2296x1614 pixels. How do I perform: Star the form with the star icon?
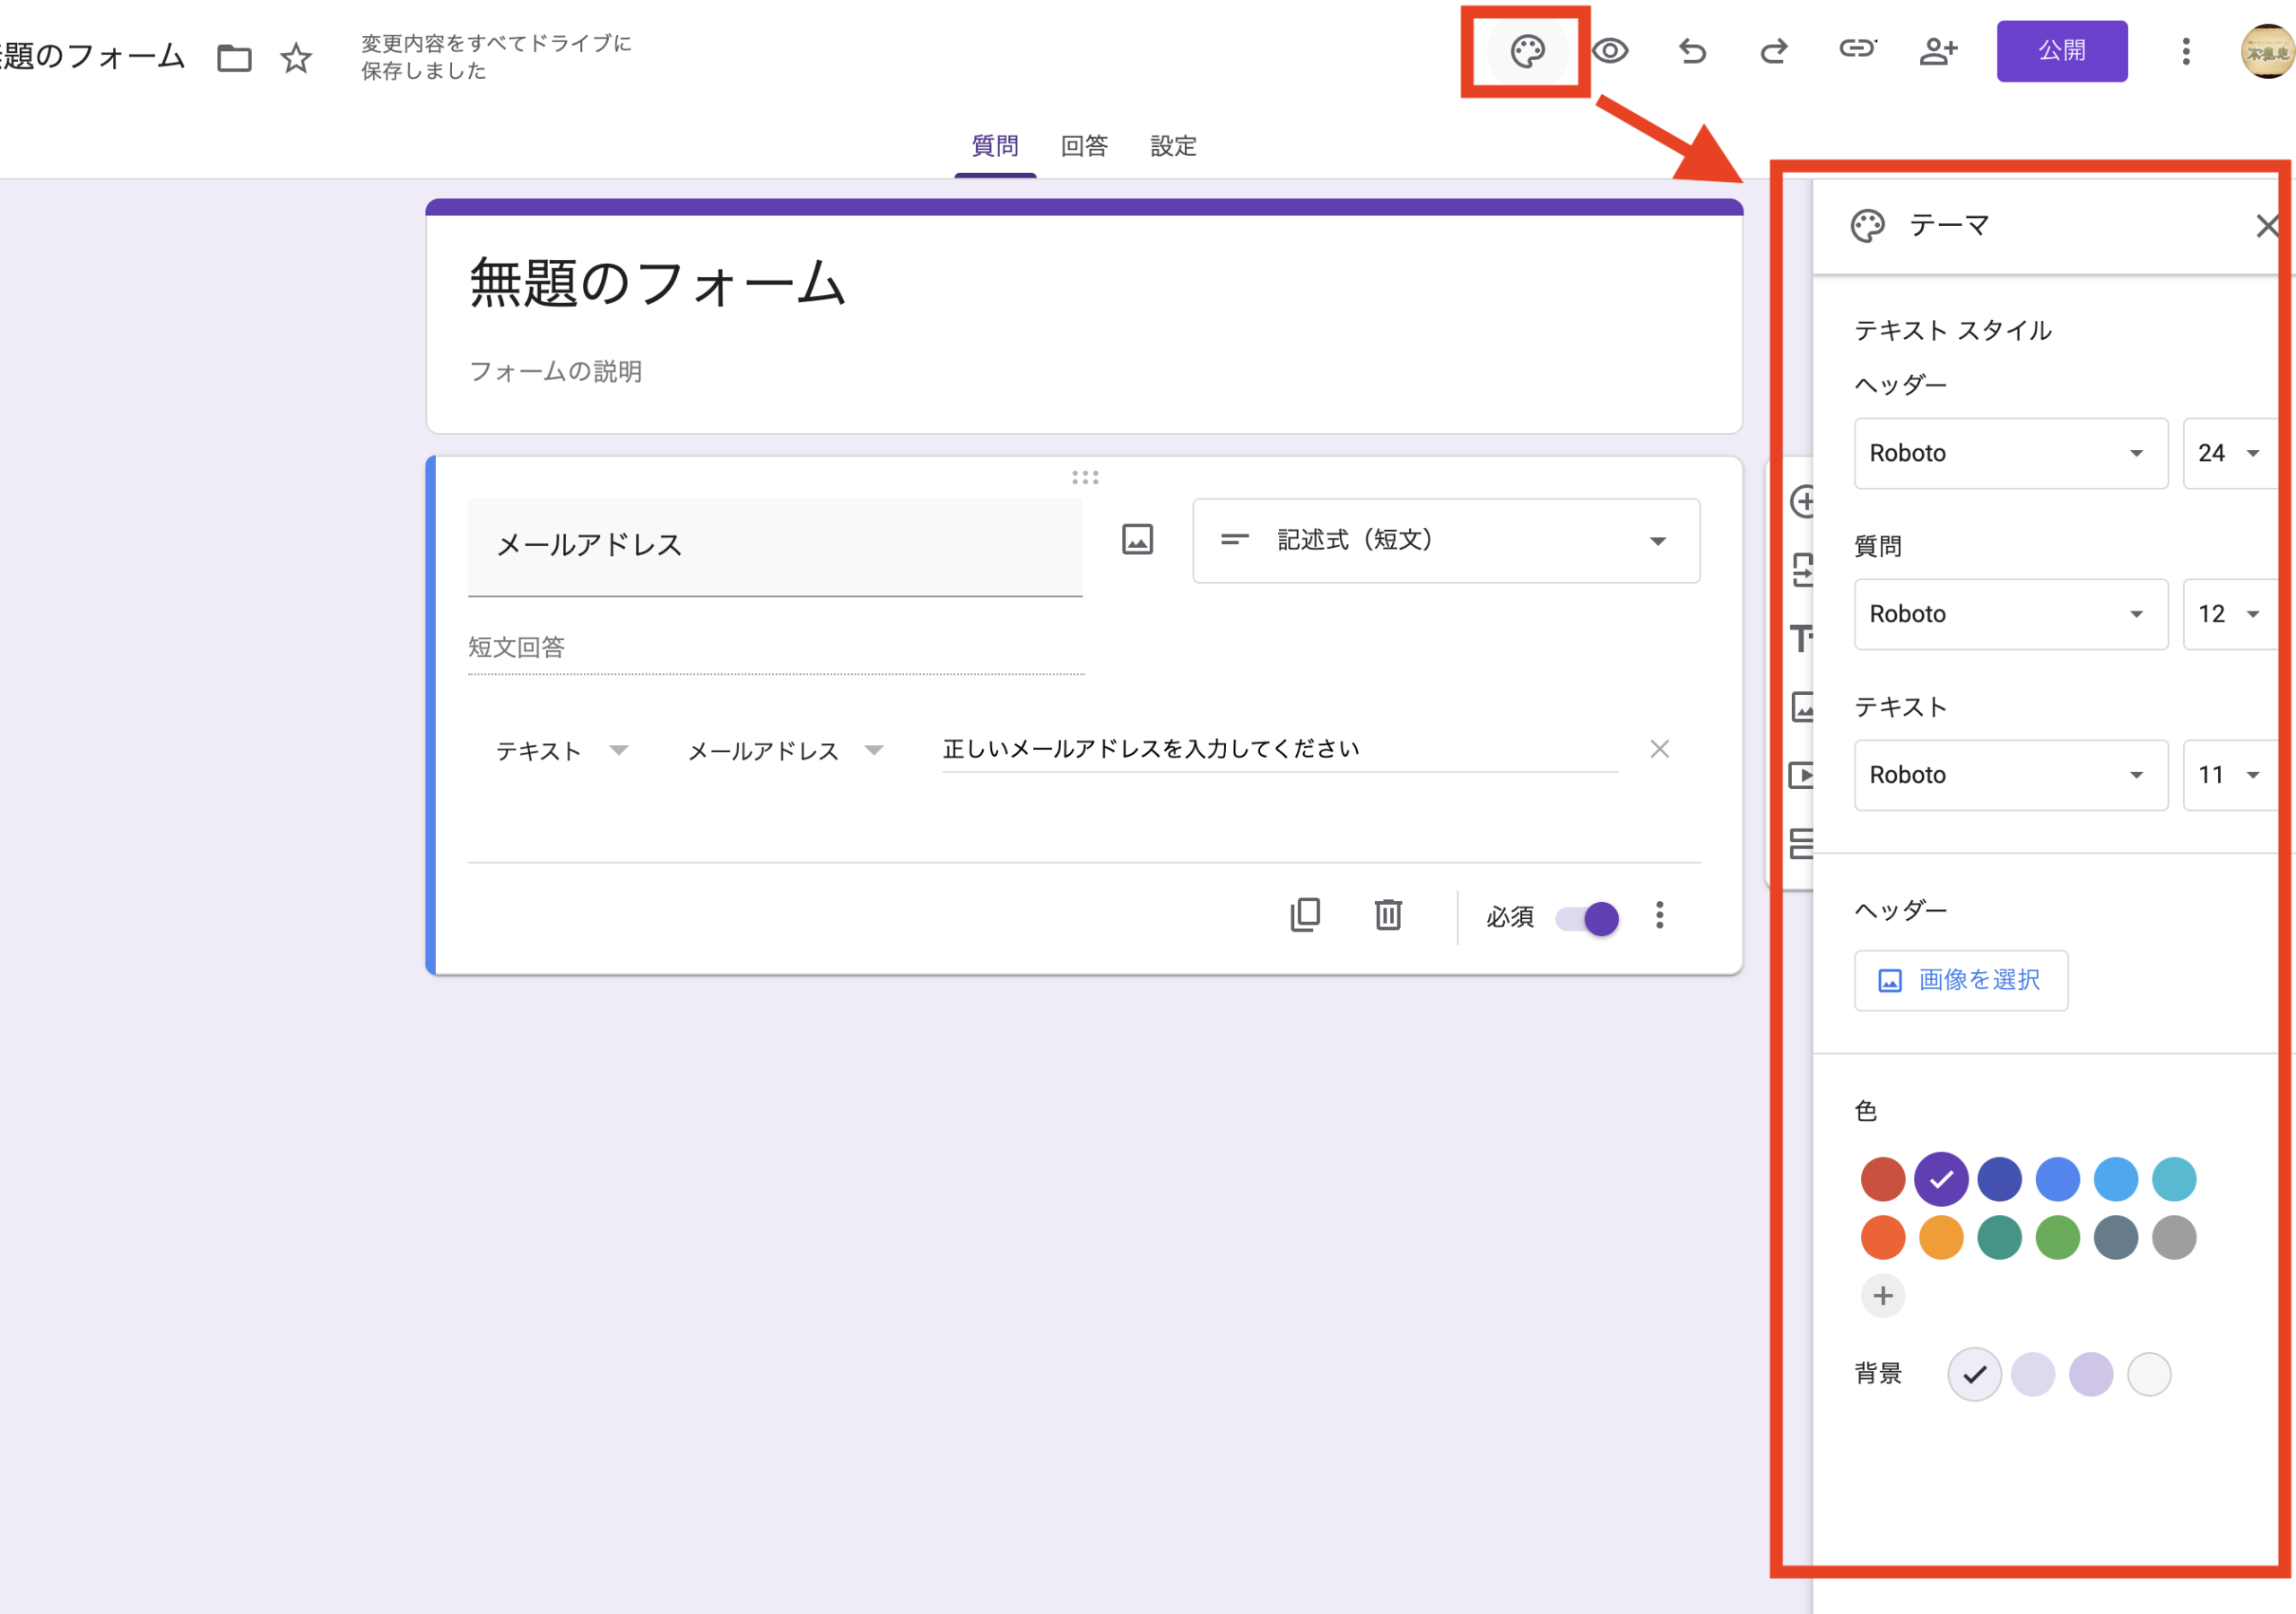click(296, 58)
